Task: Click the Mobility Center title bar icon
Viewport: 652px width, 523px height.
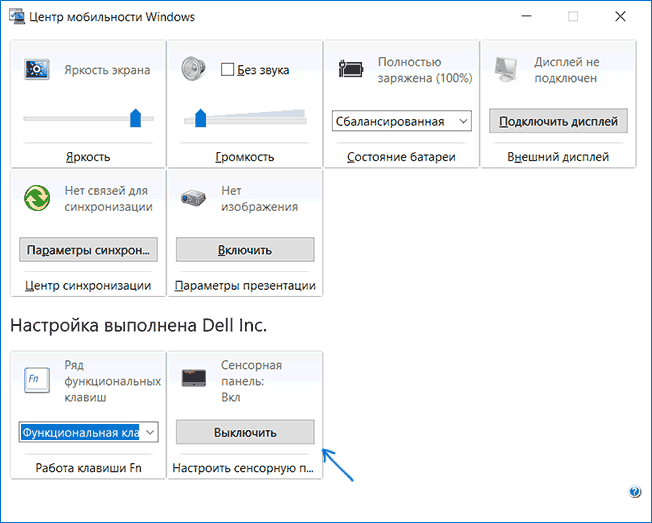Action: (x=19, y=17)
